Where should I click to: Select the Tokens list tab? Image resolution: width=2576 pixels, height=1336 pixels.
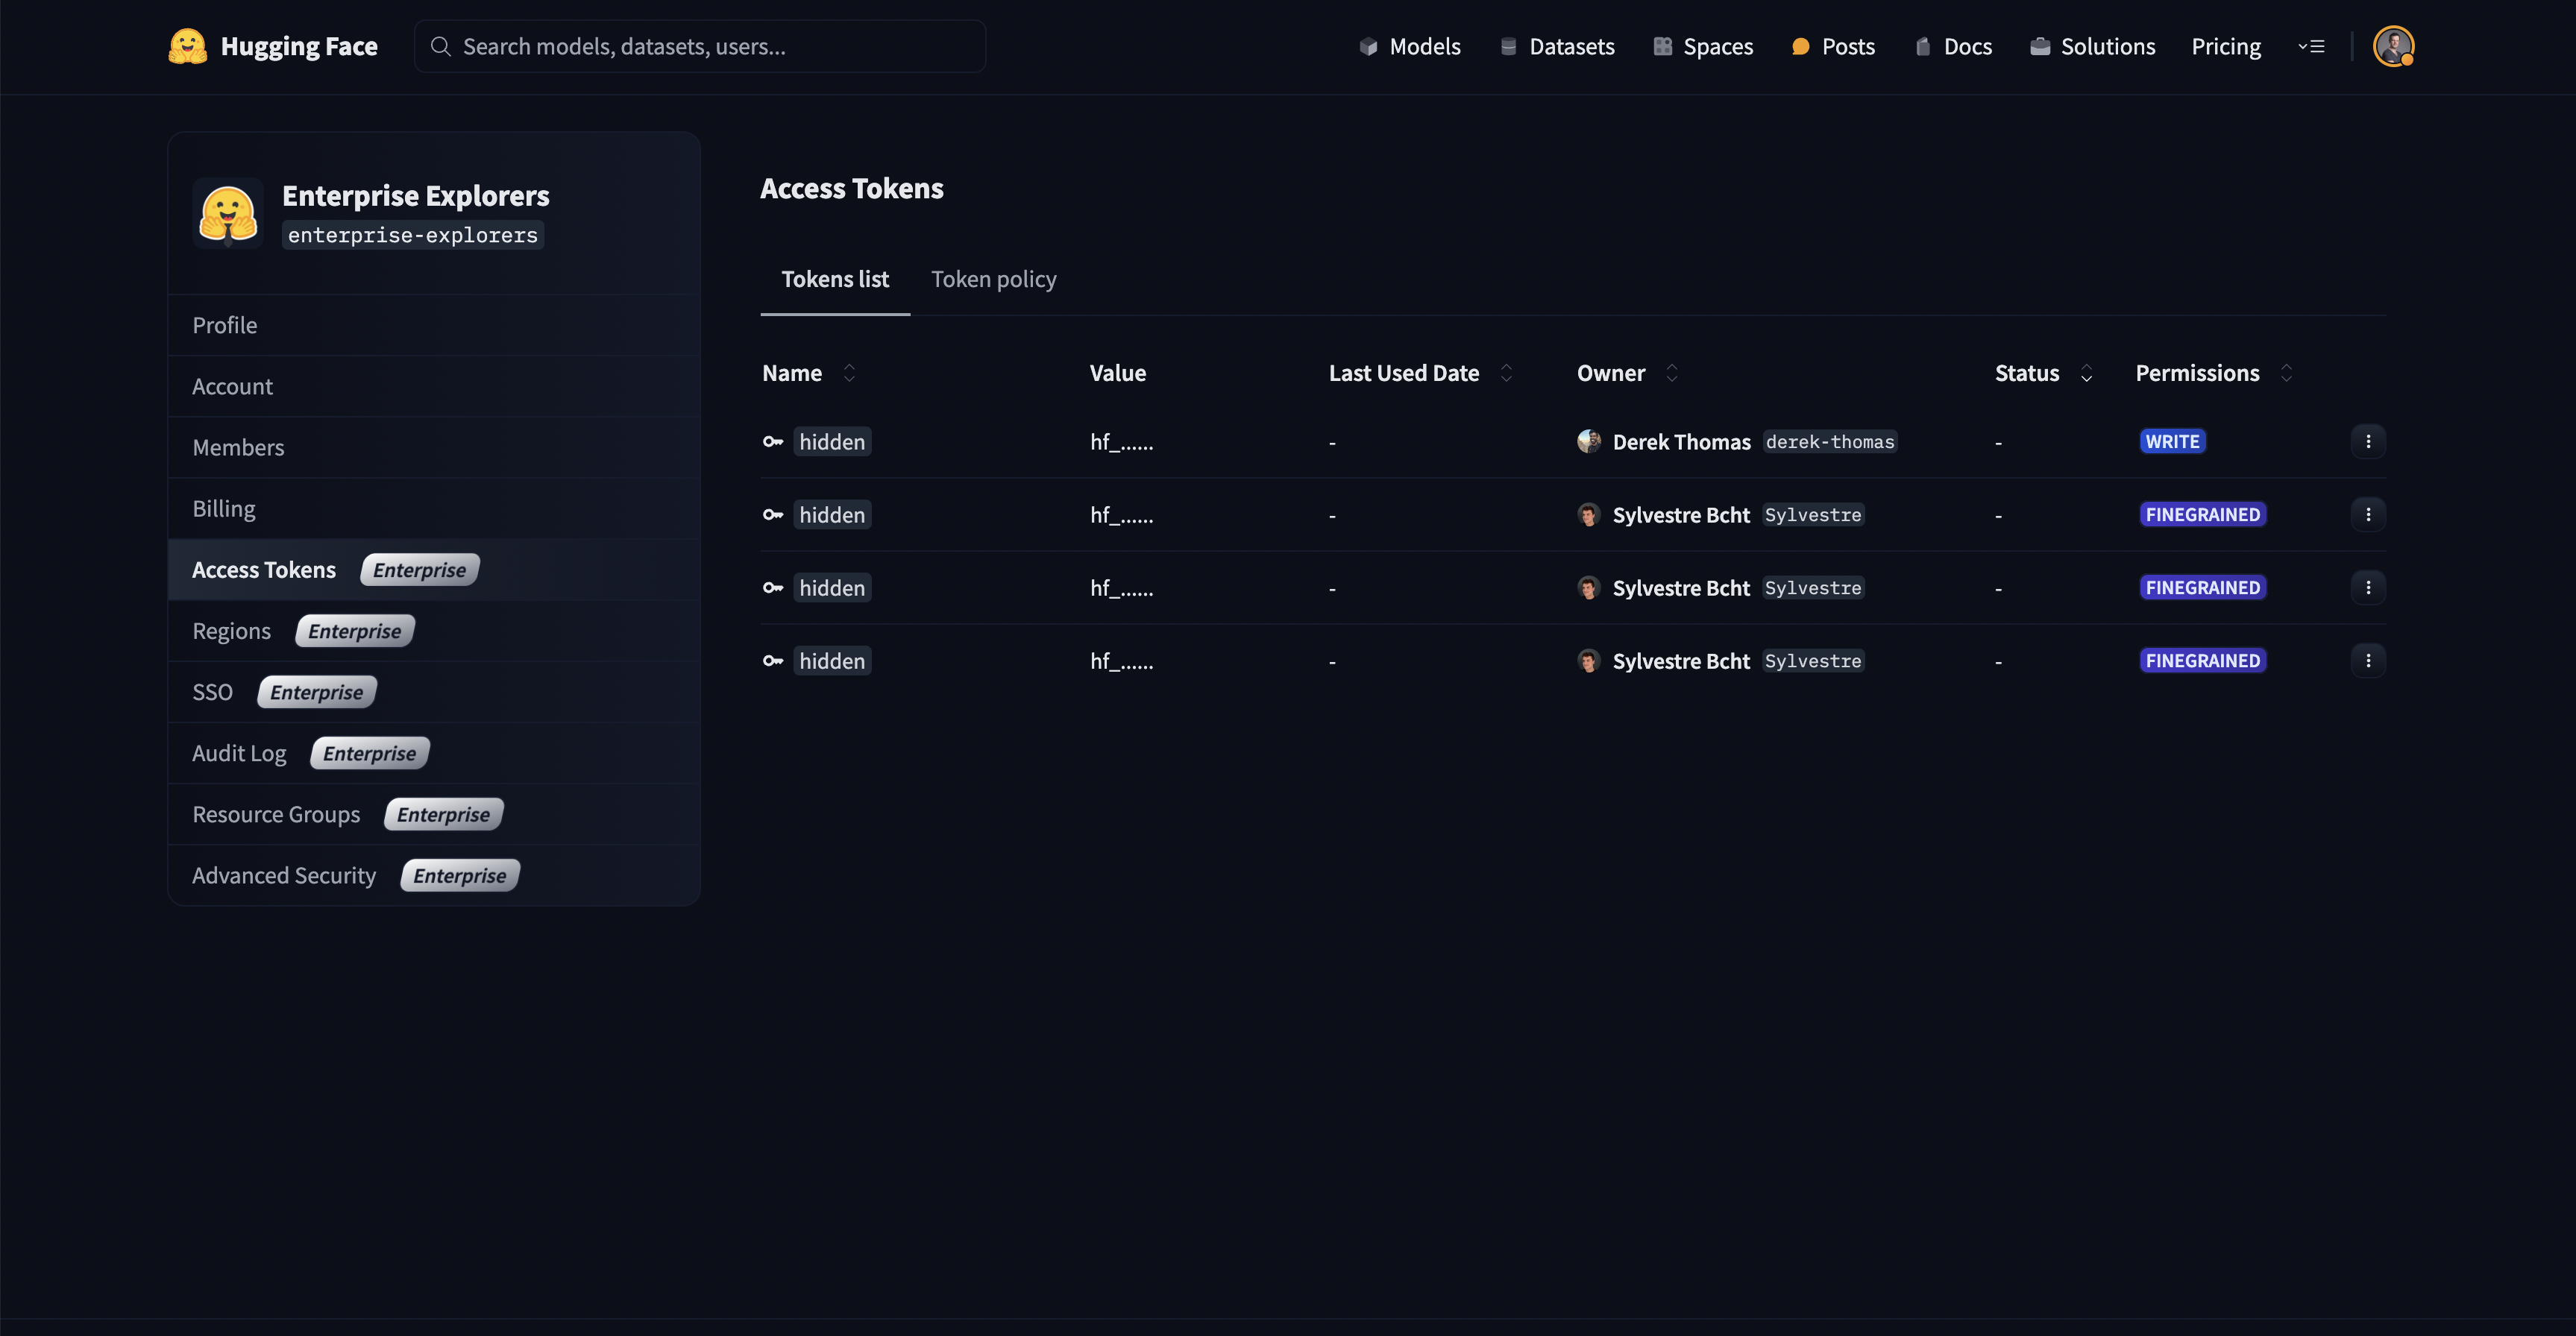[834, 279]
